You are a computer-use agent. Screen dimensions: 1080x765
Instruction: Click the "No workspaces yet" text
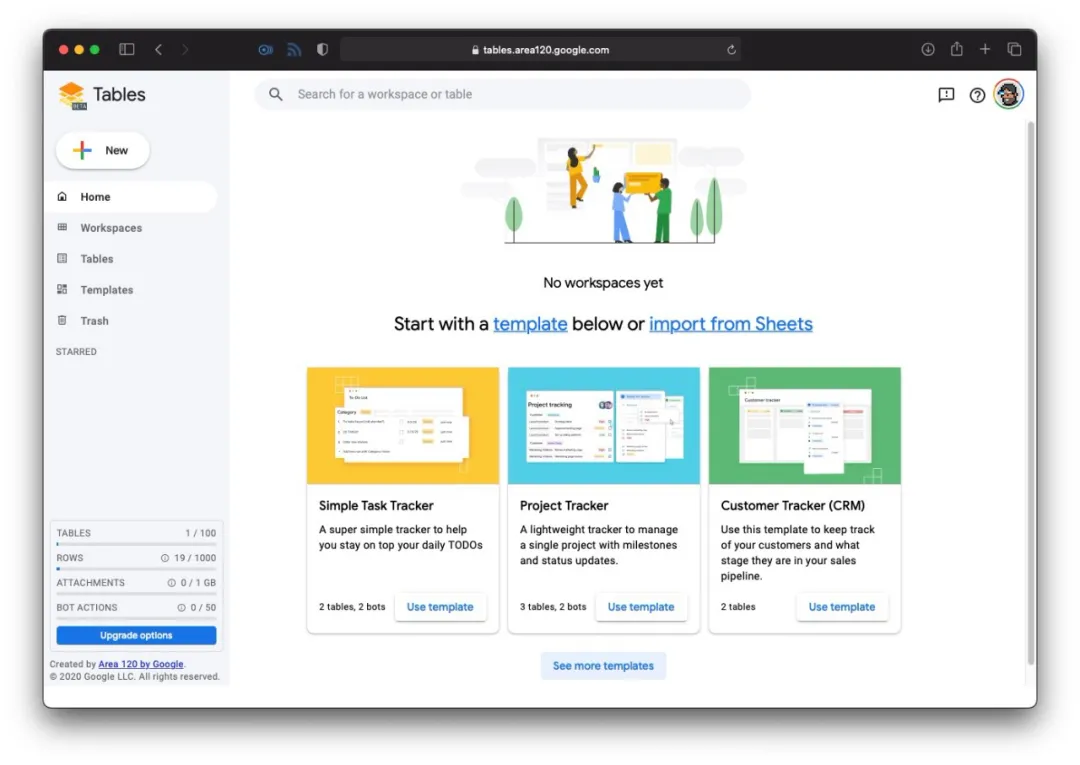[603, 283]
